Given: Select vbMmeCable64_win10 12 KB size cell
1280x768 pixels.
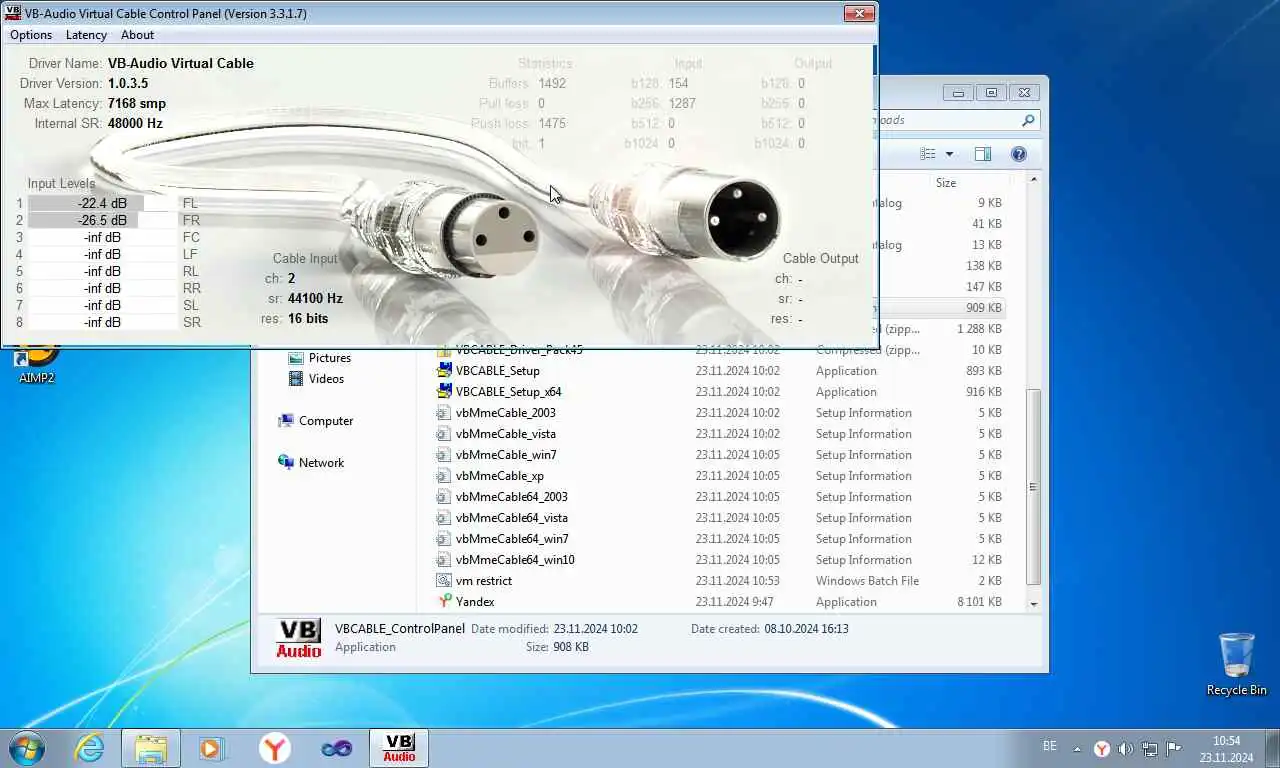Looking at the screenshot, I should 988,560.
